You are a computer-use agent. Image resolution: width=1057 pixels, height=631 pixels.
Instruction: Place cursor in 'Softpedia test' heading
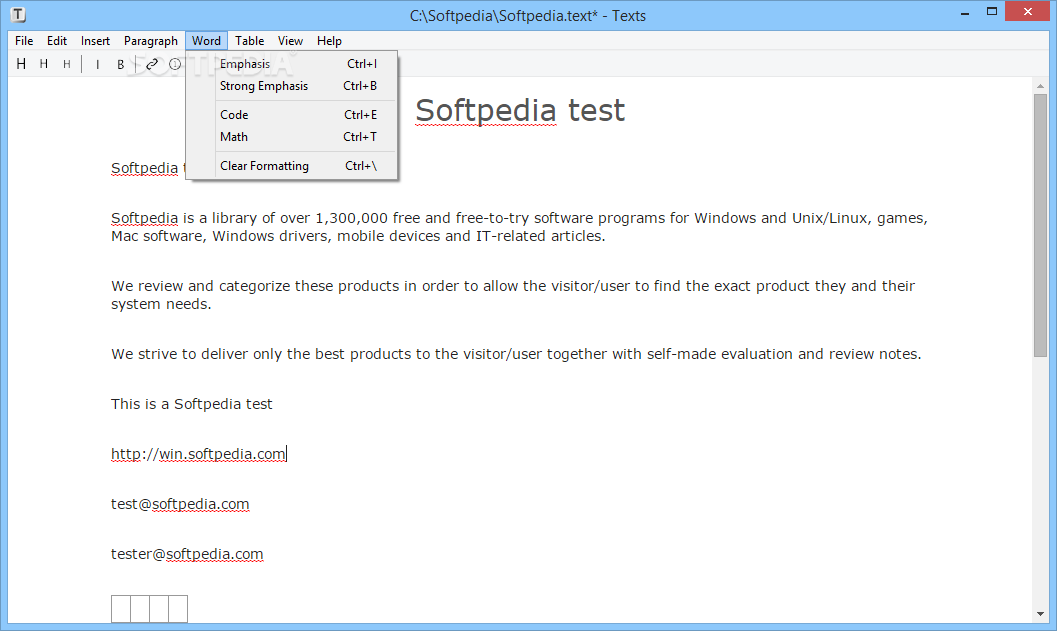(520, 111)
